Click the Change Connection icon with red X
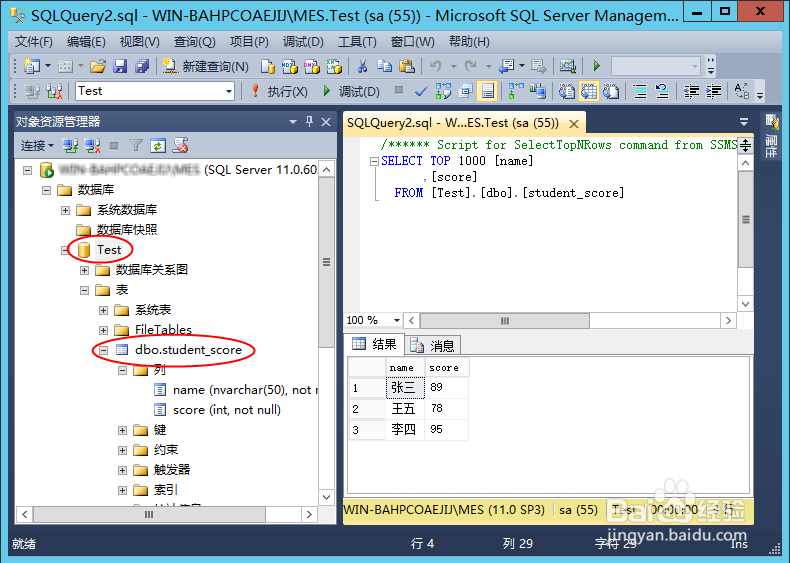 (54, 91)
